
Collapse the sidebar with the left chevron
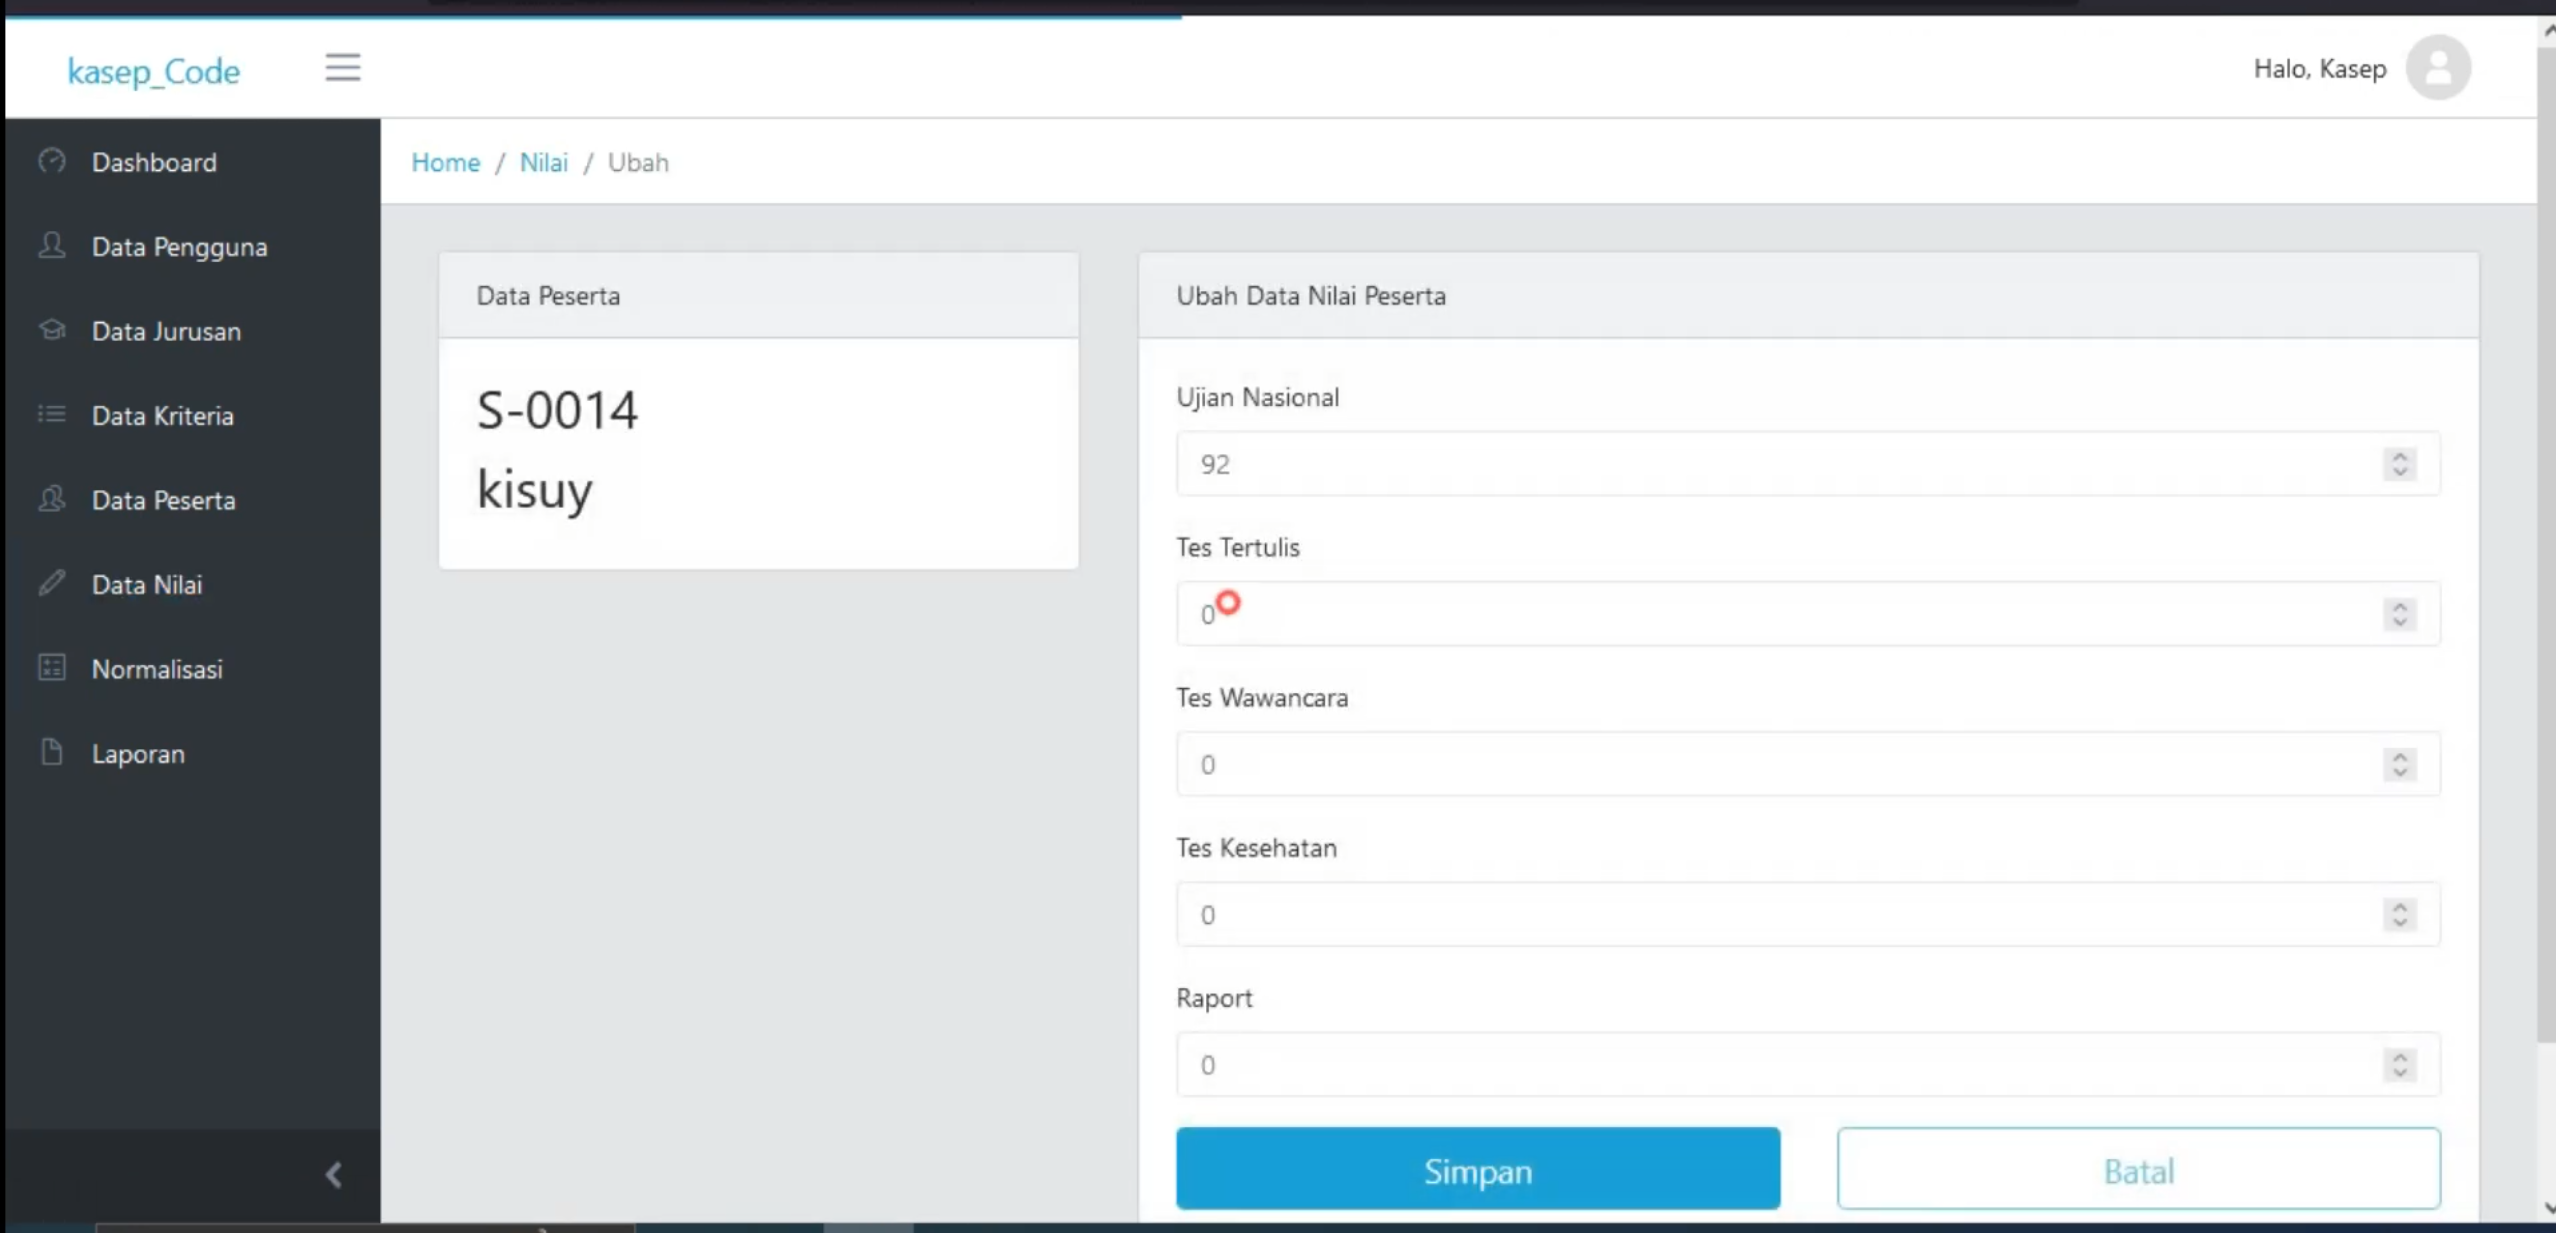334,1175
